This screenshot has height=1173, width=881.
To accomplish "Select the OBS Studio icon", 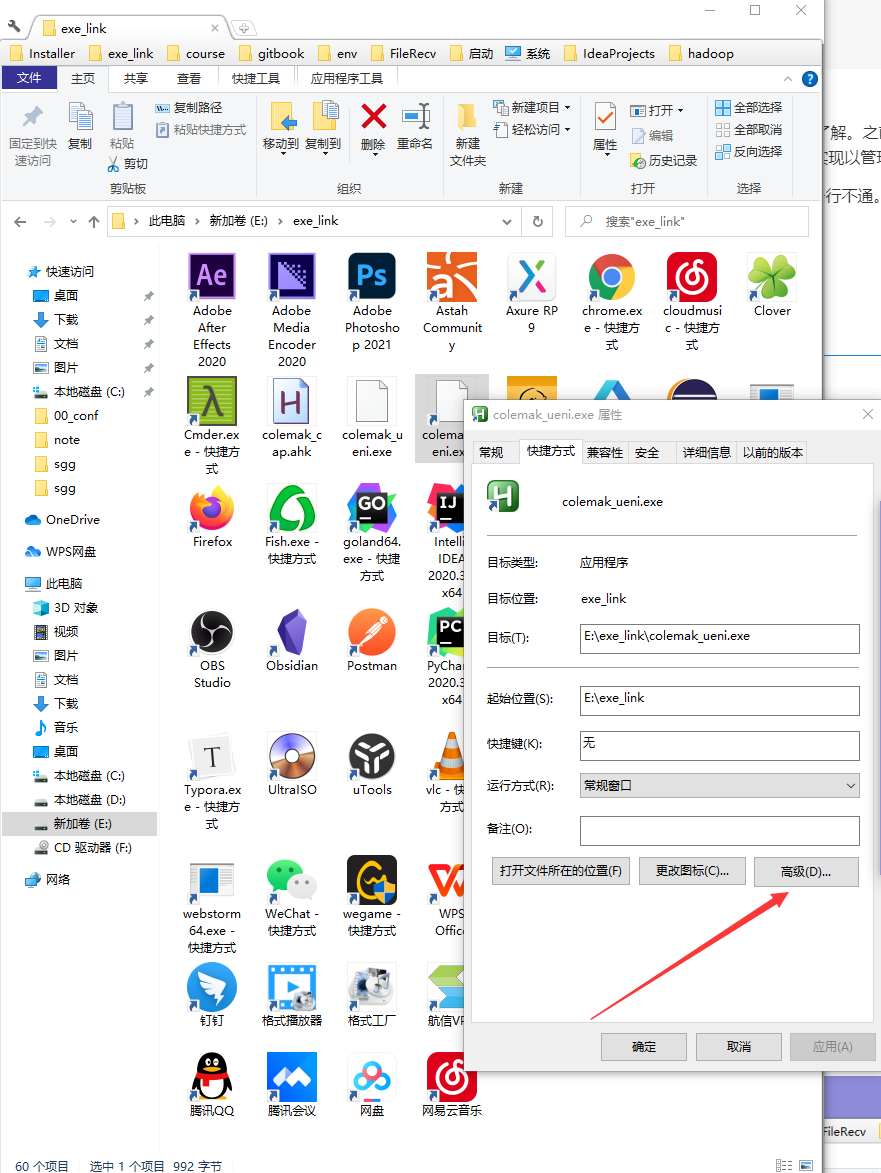I will (x=212, y=632).
